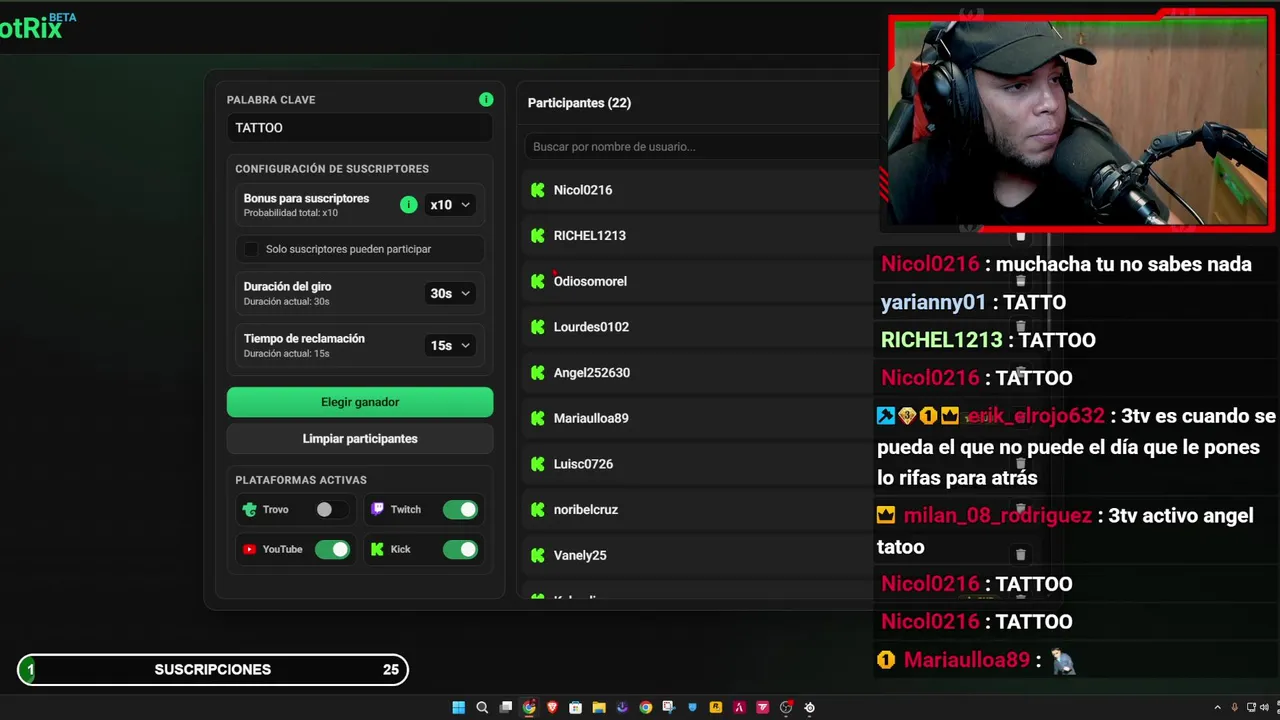Open the Windows Start menu
Screen dimensions: 1280x720
(x=458, y=707)
